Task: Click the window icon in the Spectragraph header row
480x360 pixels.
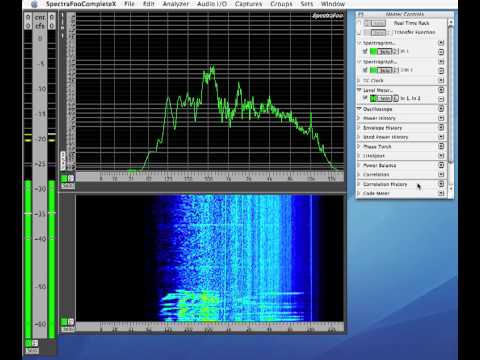Action: [x=441, y=62]
